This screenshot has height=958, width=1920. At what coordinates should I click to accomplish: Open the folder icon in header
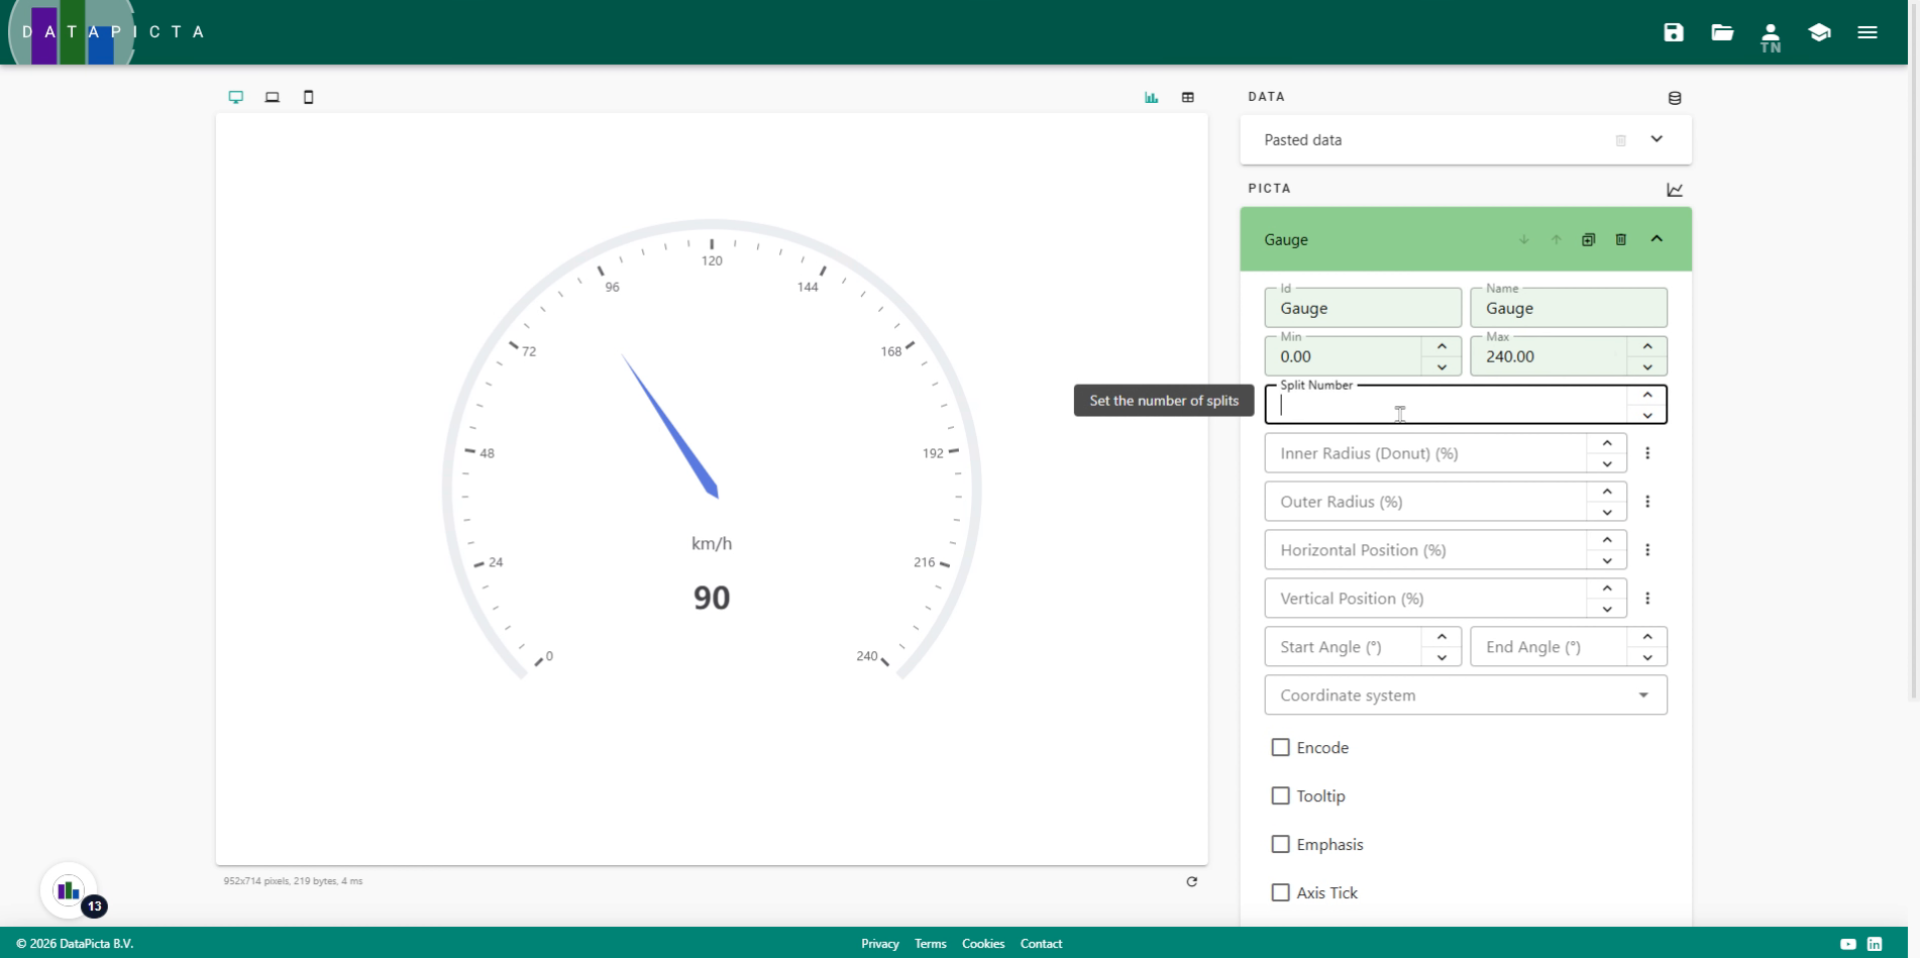(x=1722, y=32)
